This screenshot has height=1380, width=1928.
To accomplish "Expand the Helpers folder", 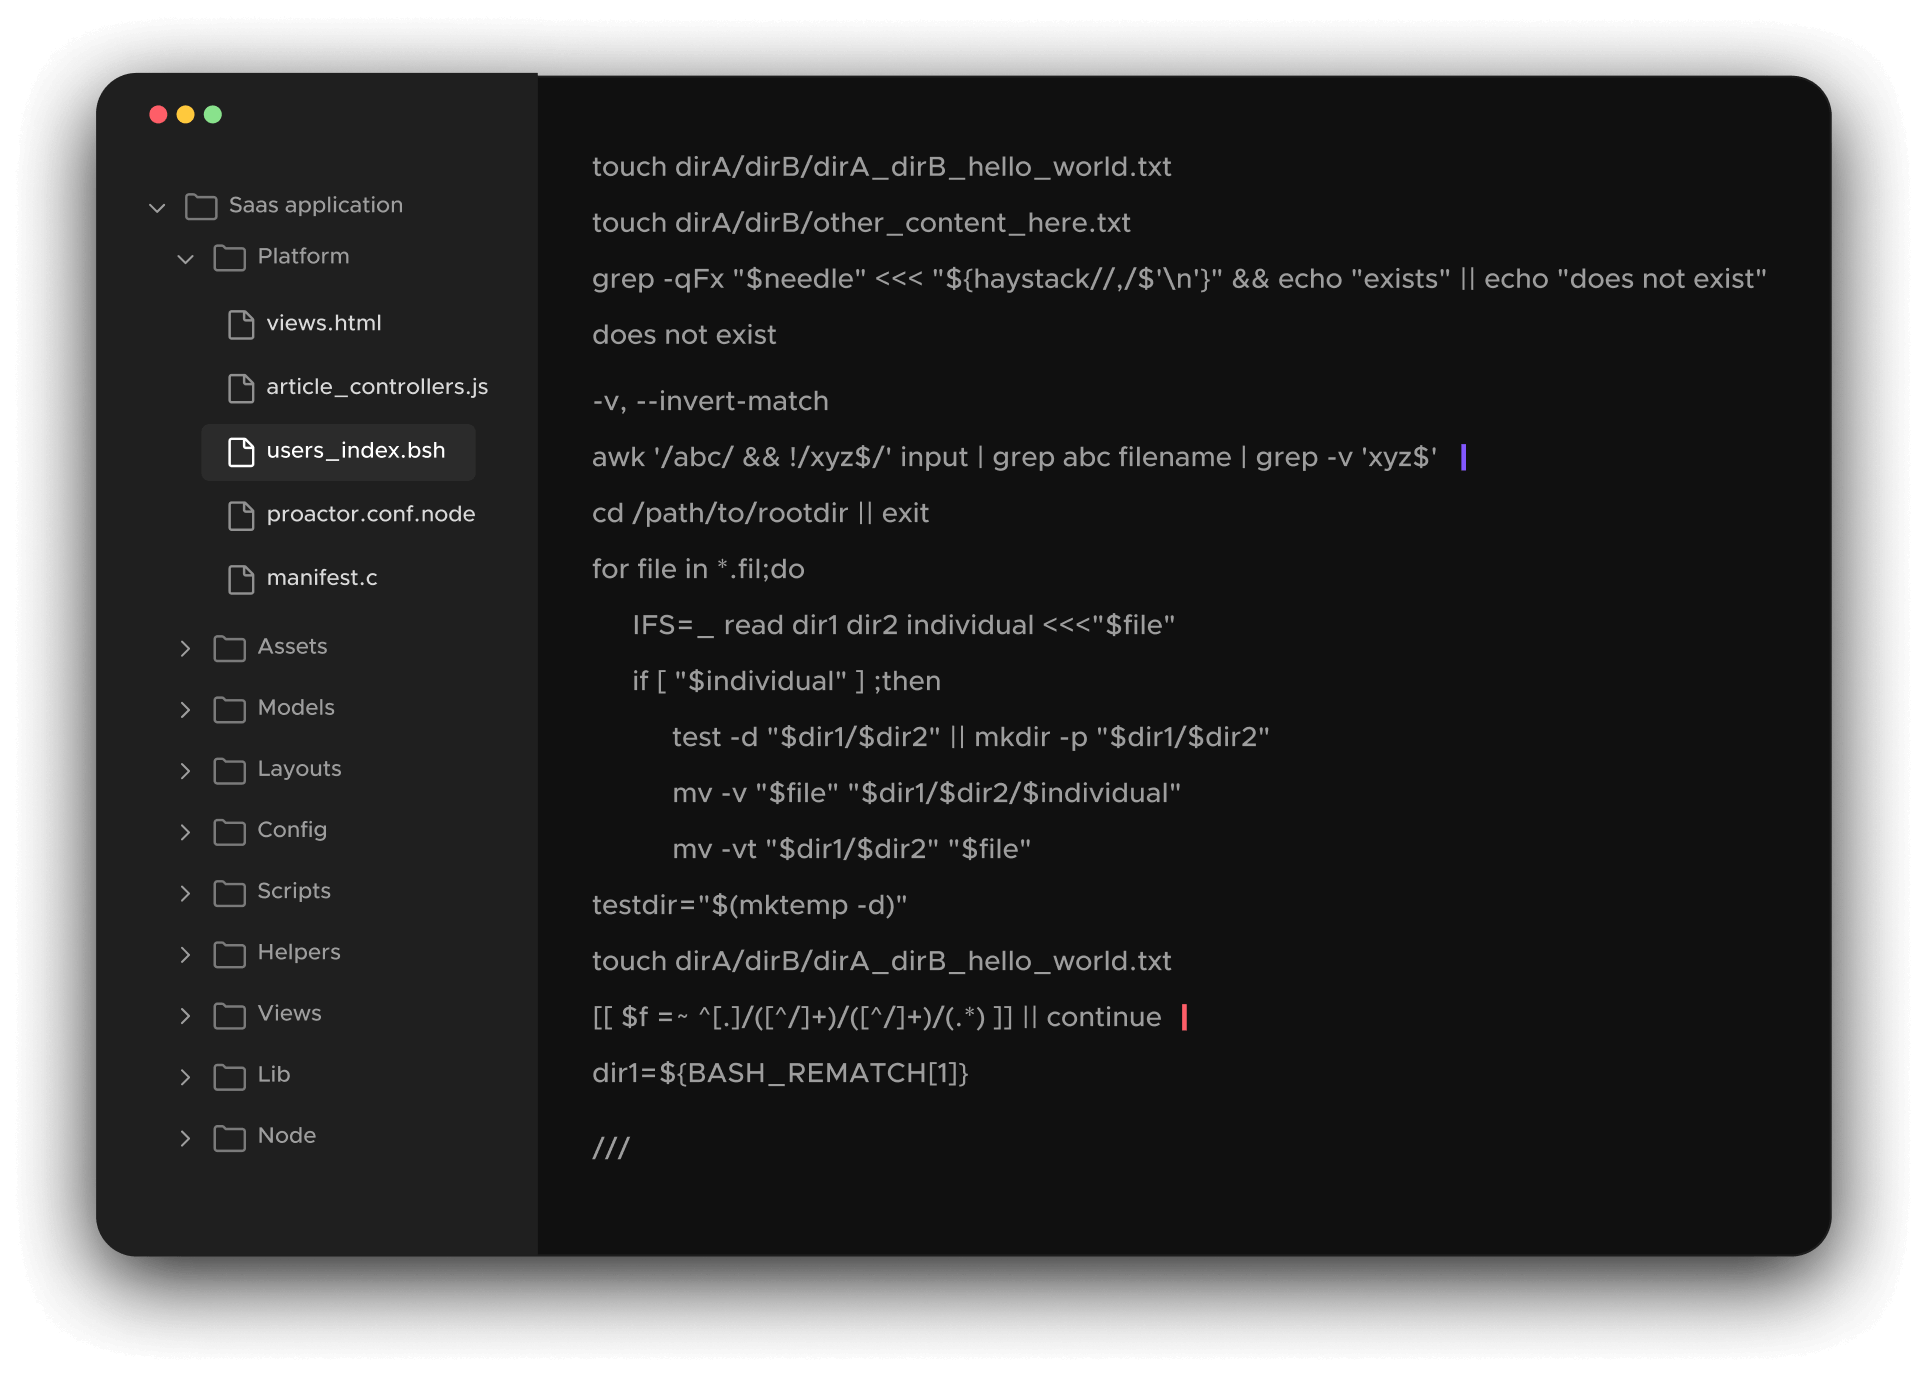I will (185, 954).
